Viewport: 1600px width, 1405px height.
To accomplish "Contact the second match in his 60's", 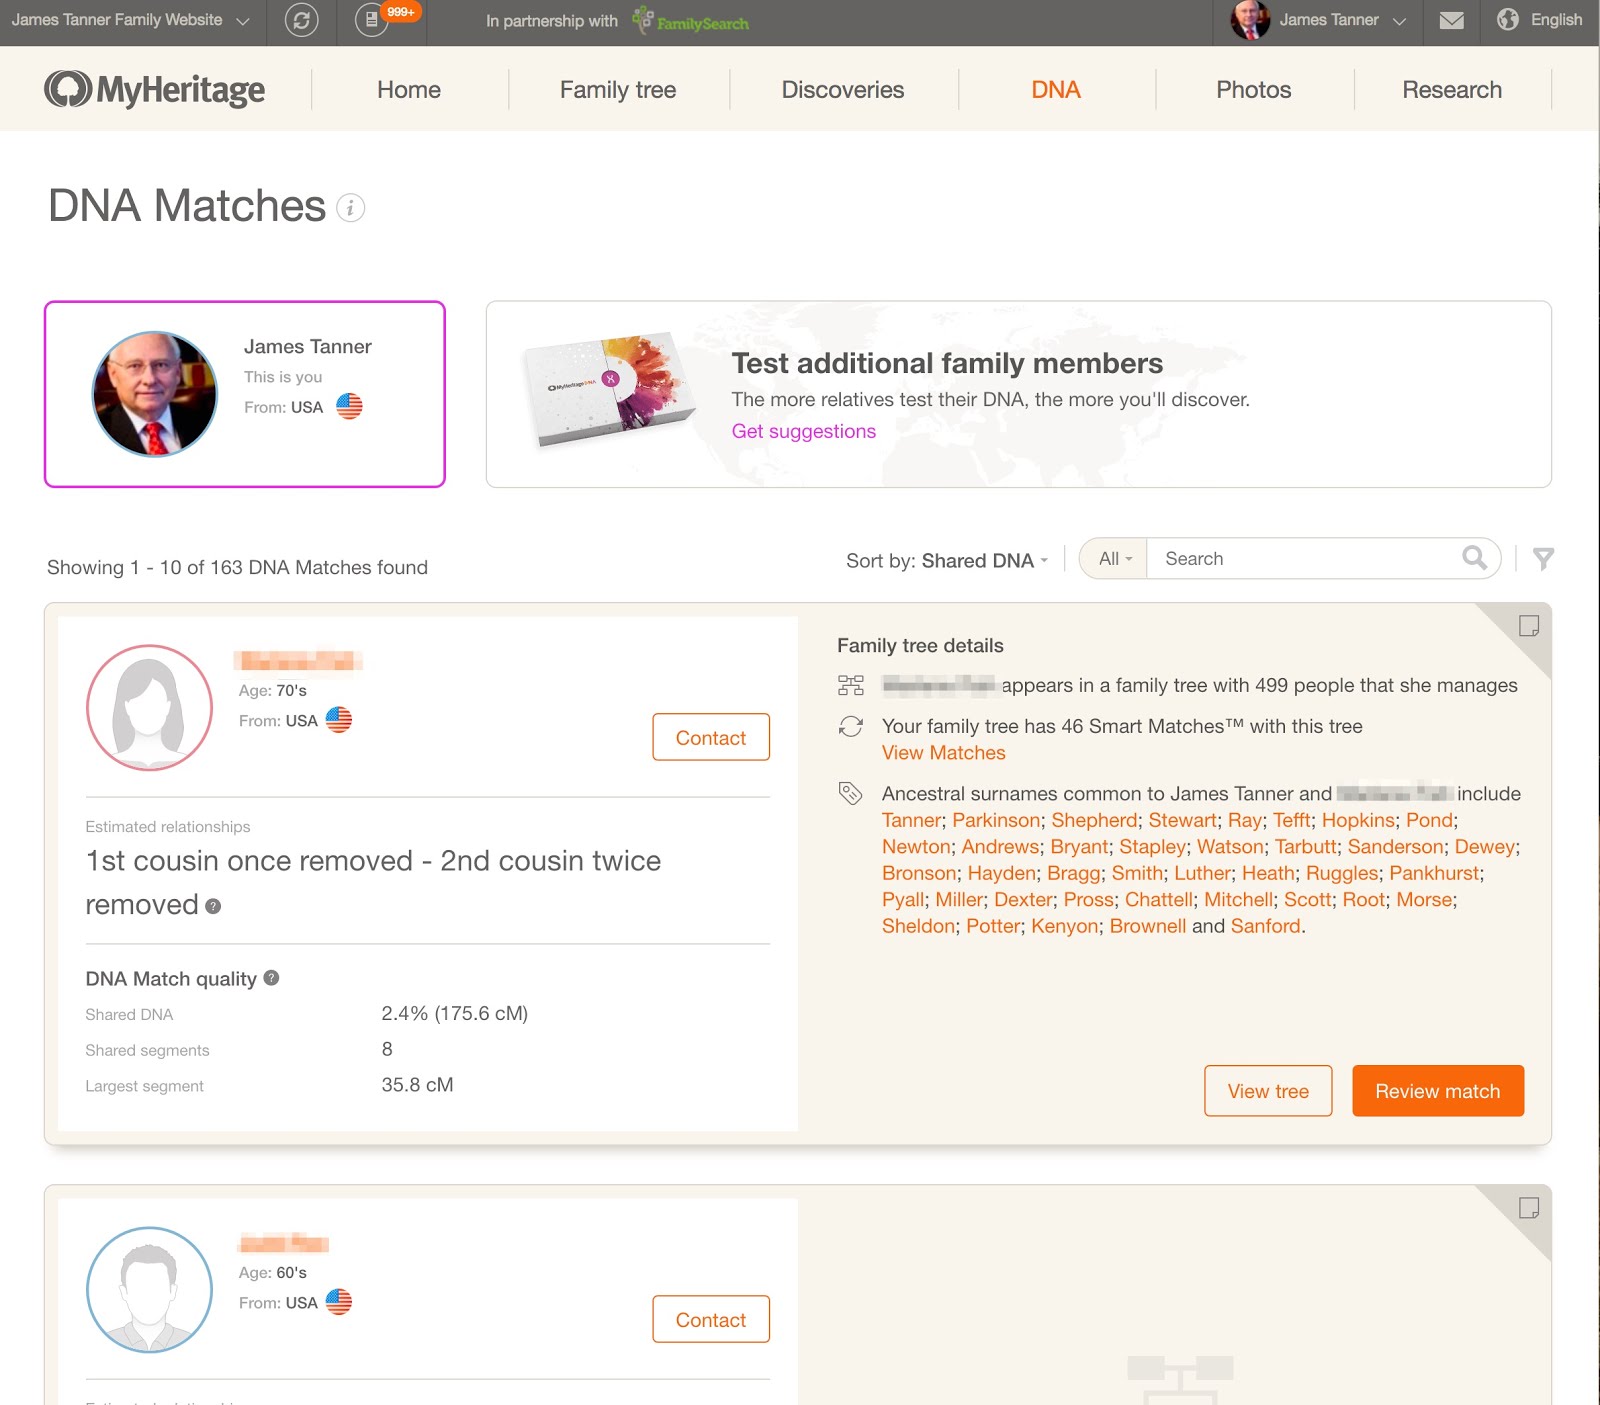I will [x=711, y=1319].
